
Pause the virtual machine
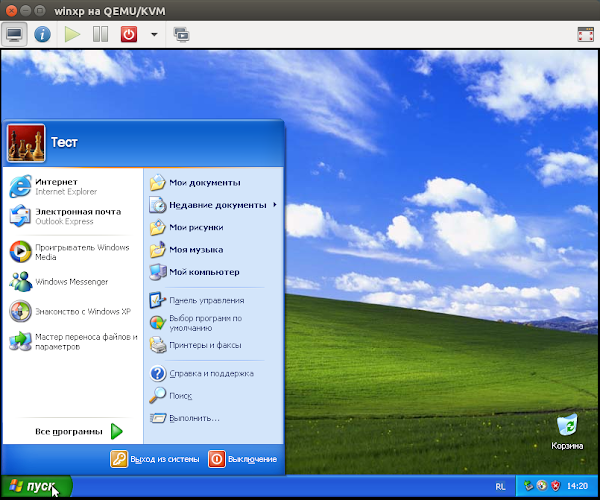click(x=100, y=34)
